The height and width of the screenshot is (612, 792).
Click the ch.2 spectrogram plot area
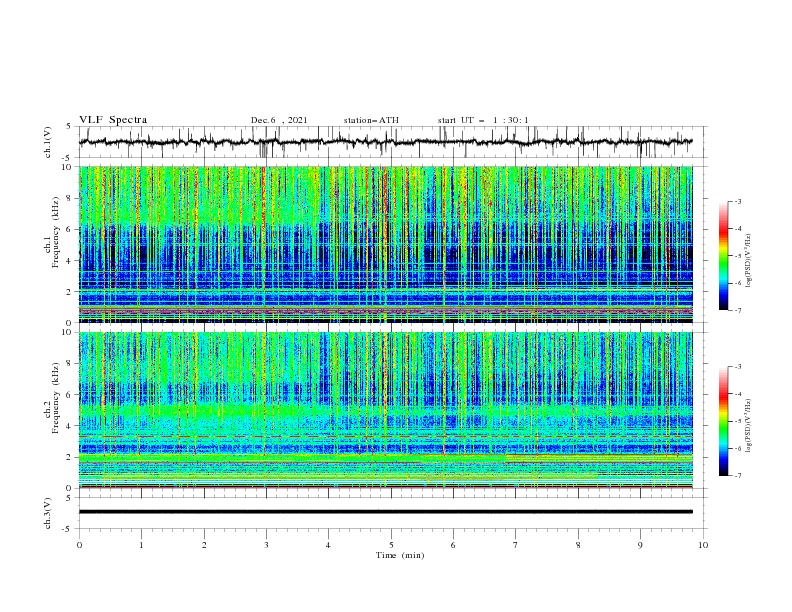[x=385, y=410]
